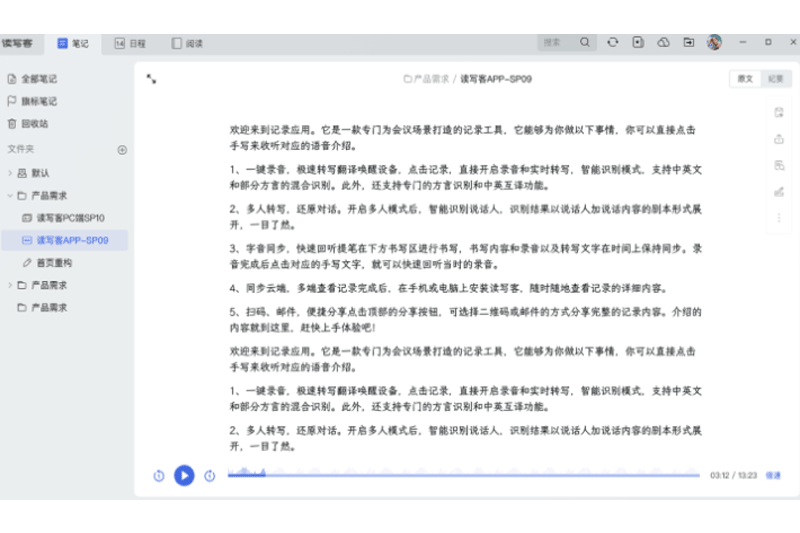Click the import folder icon in top toolbar
The height and width of the screenshot is (533, 800).
[x=688, y=43]
